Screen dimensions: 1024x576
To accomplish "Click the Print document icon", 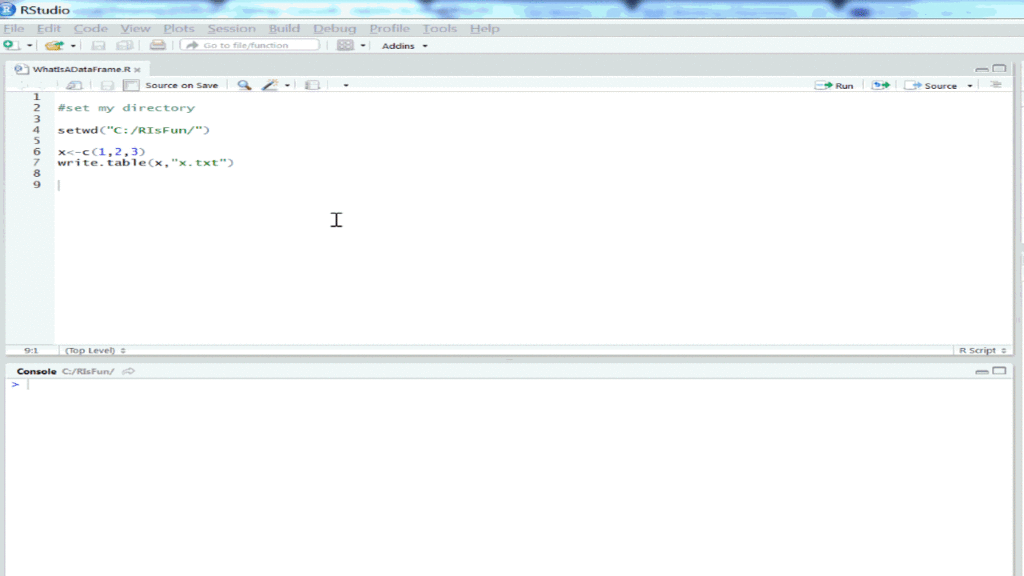I will pyautogui.click(x=157, y=45).
